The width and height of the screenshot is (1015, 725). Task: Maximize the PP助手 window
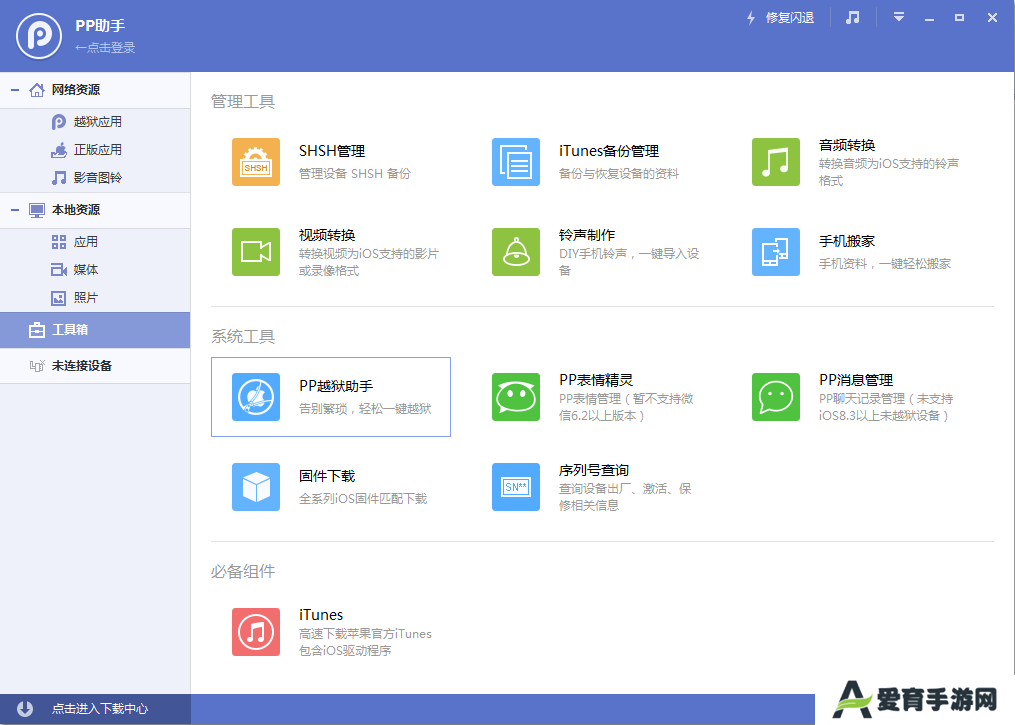[959, 18]
